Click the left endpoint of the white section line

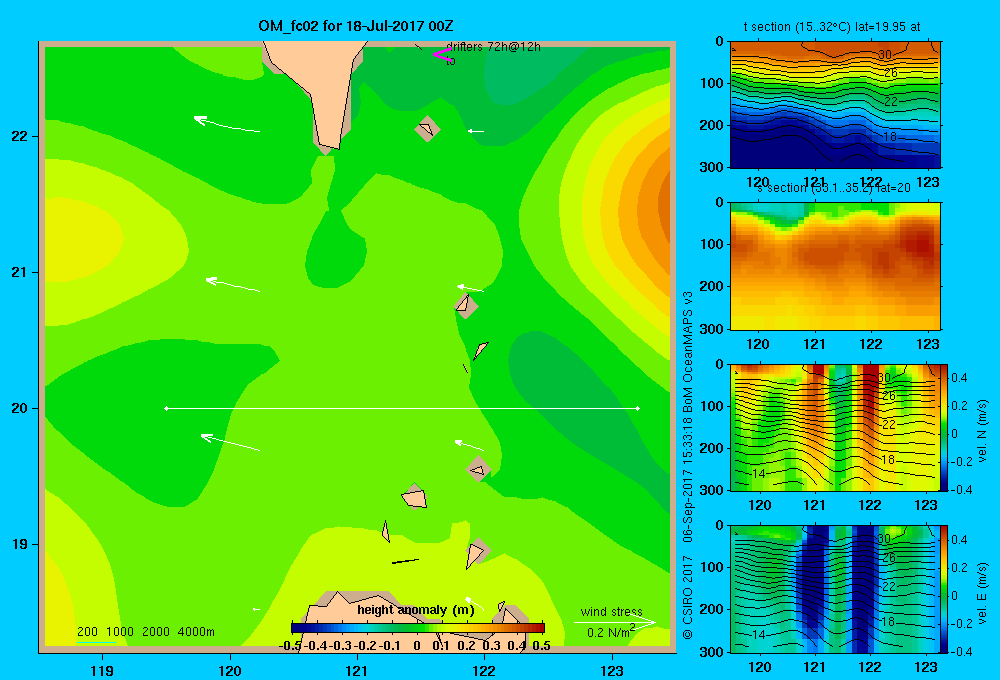point(166,408)
